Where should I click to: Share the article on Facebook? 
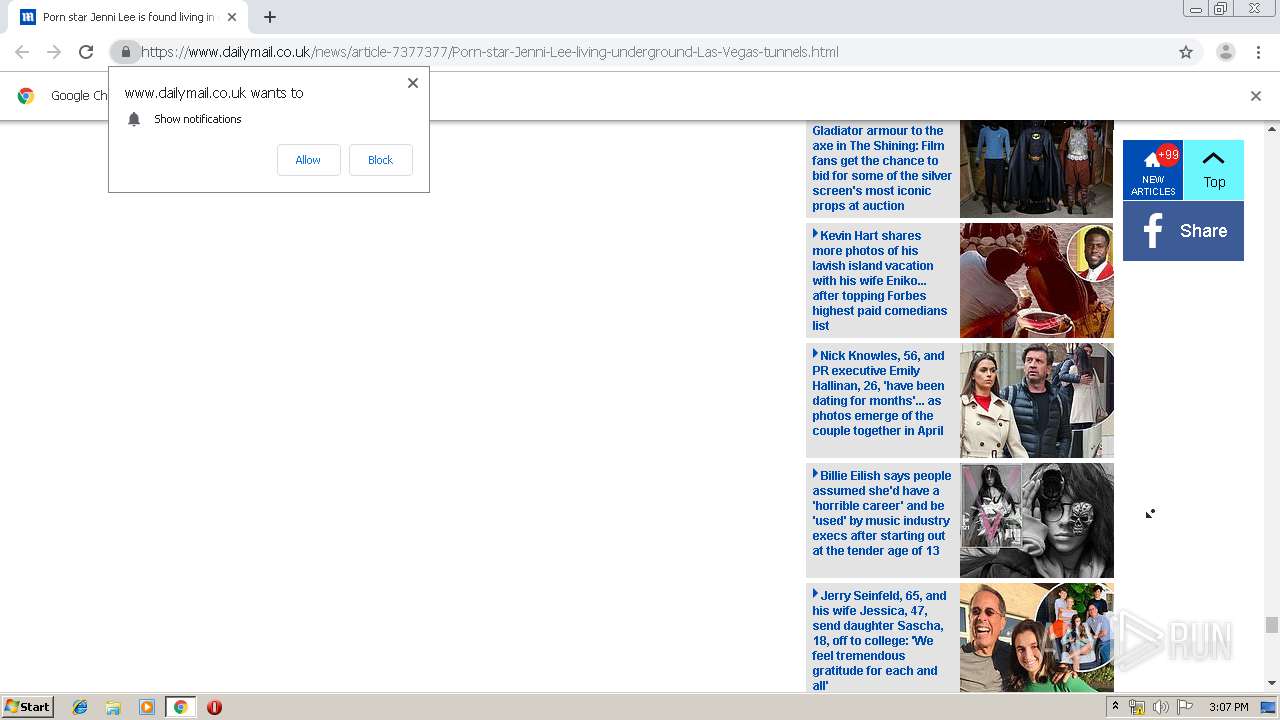tap(1183, 231)
